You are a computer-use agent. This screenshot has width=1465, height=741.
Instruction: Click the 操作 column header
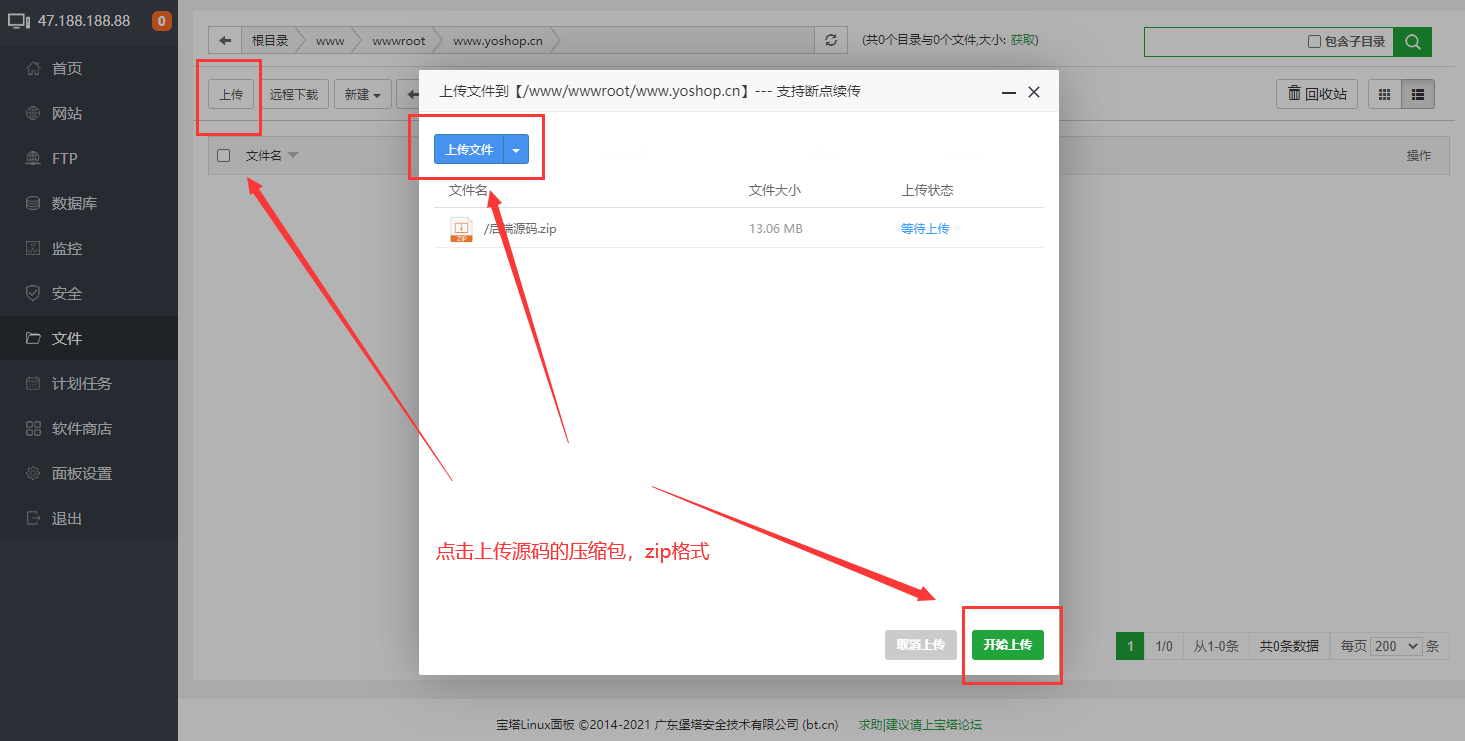[1418, 156]
